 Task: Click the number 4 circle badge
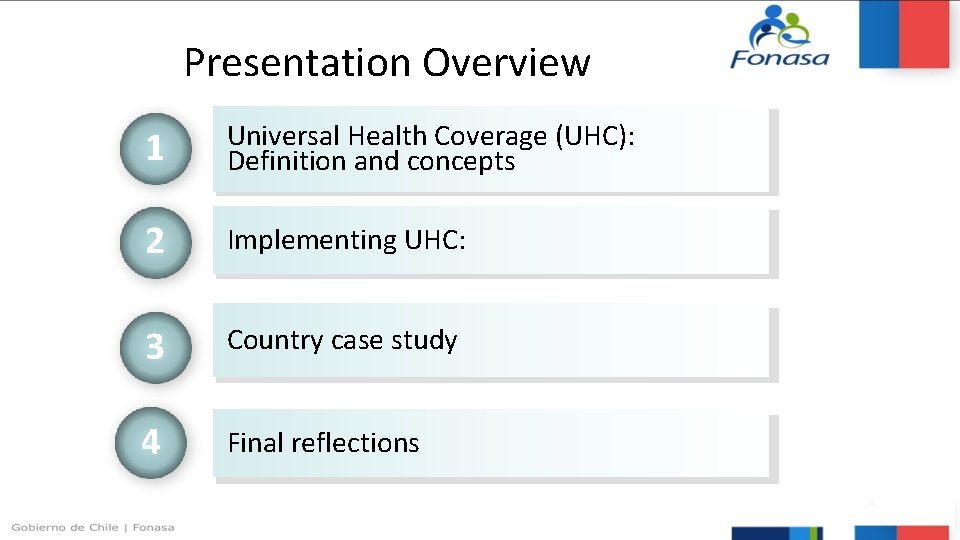click(151, 441)
